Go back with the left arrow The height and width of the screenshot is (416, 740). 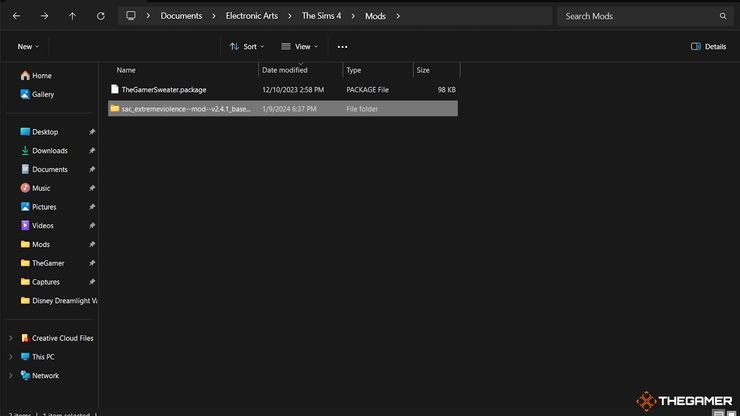coord(17,16)
